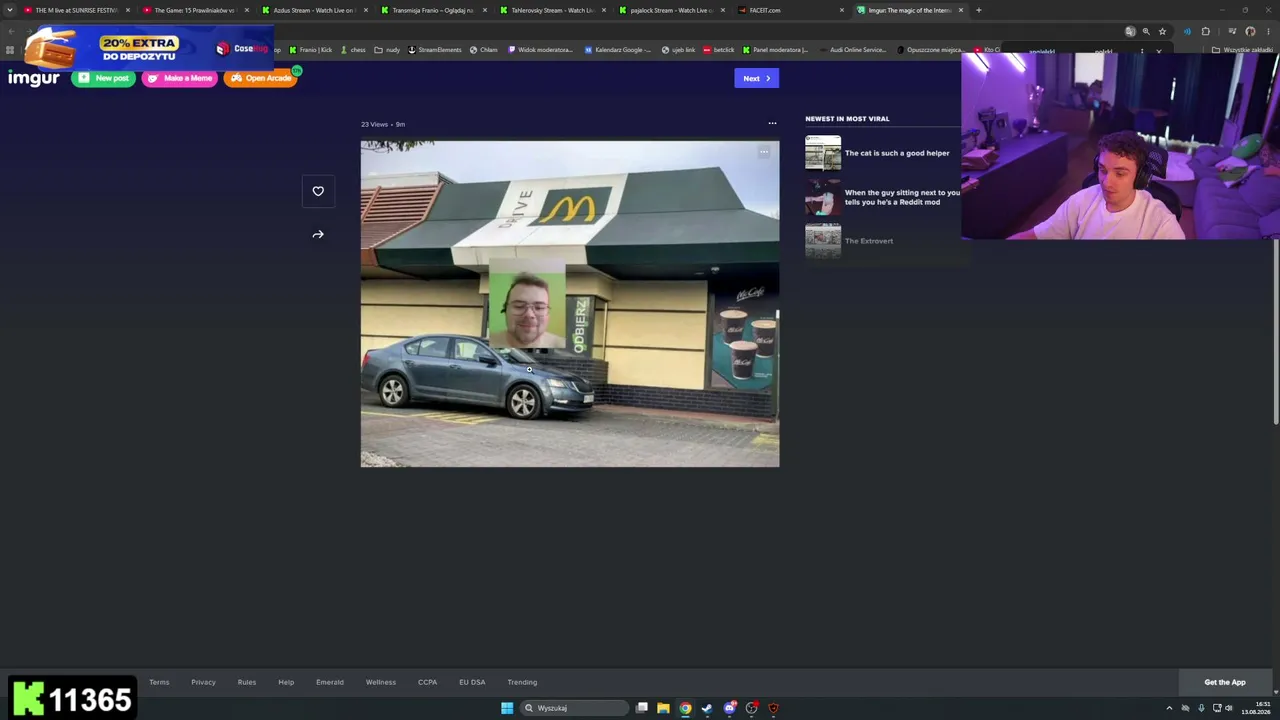This screenshot has height=720, width=1280.
Task: Open the Panel moderatora bookmark
Action: pos(775,50)
